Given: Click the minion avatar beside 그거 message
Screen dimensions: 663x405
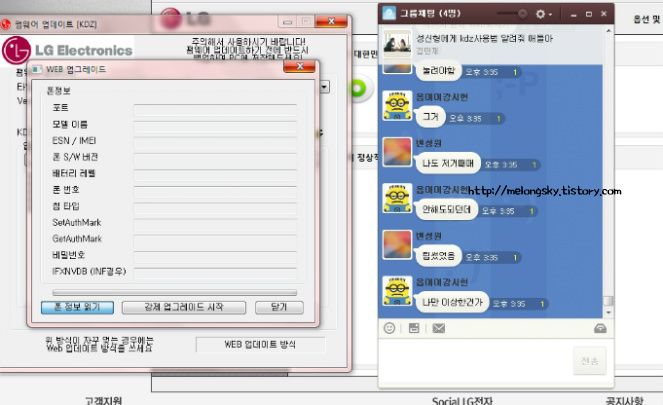Looking at the screenshot, I should coord(397,106).
